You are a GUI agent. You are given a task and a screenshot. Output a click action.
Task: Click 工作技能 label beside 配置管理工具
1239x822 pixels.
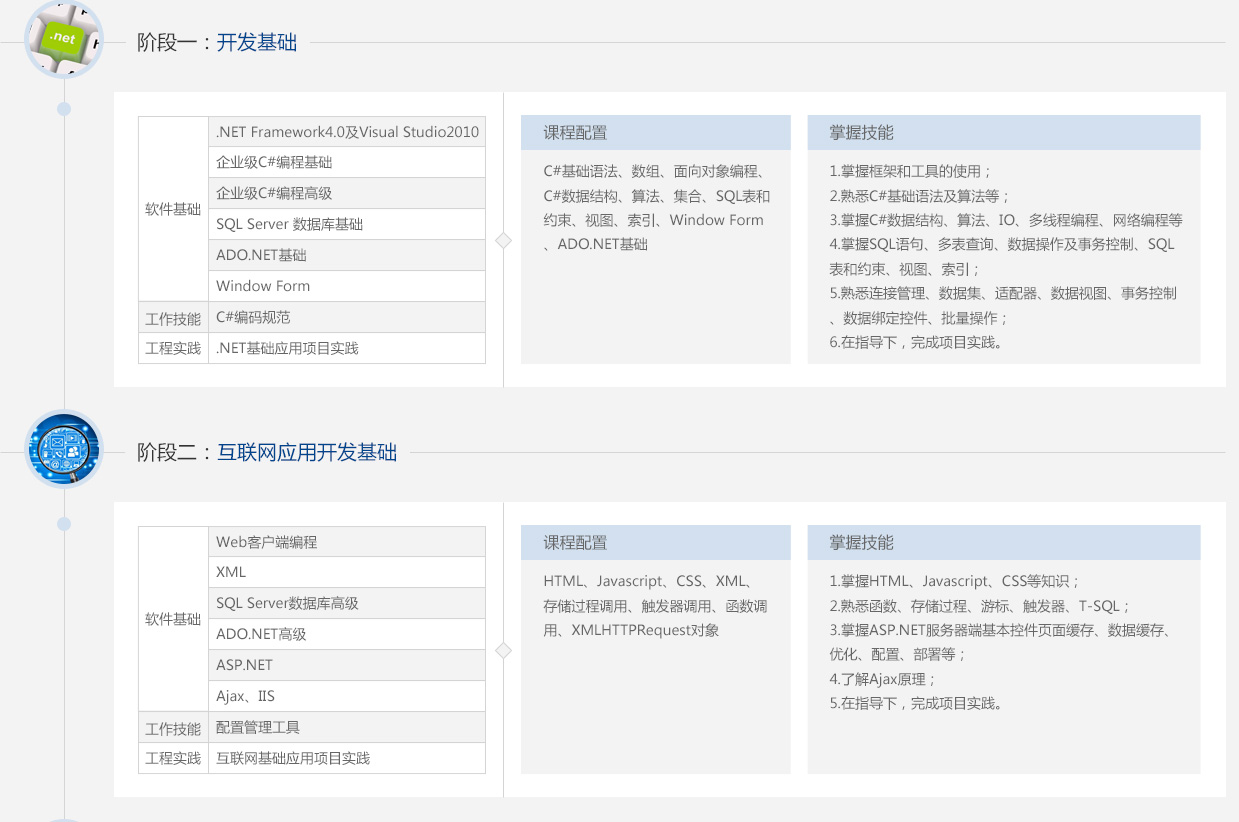coord(173,729)
